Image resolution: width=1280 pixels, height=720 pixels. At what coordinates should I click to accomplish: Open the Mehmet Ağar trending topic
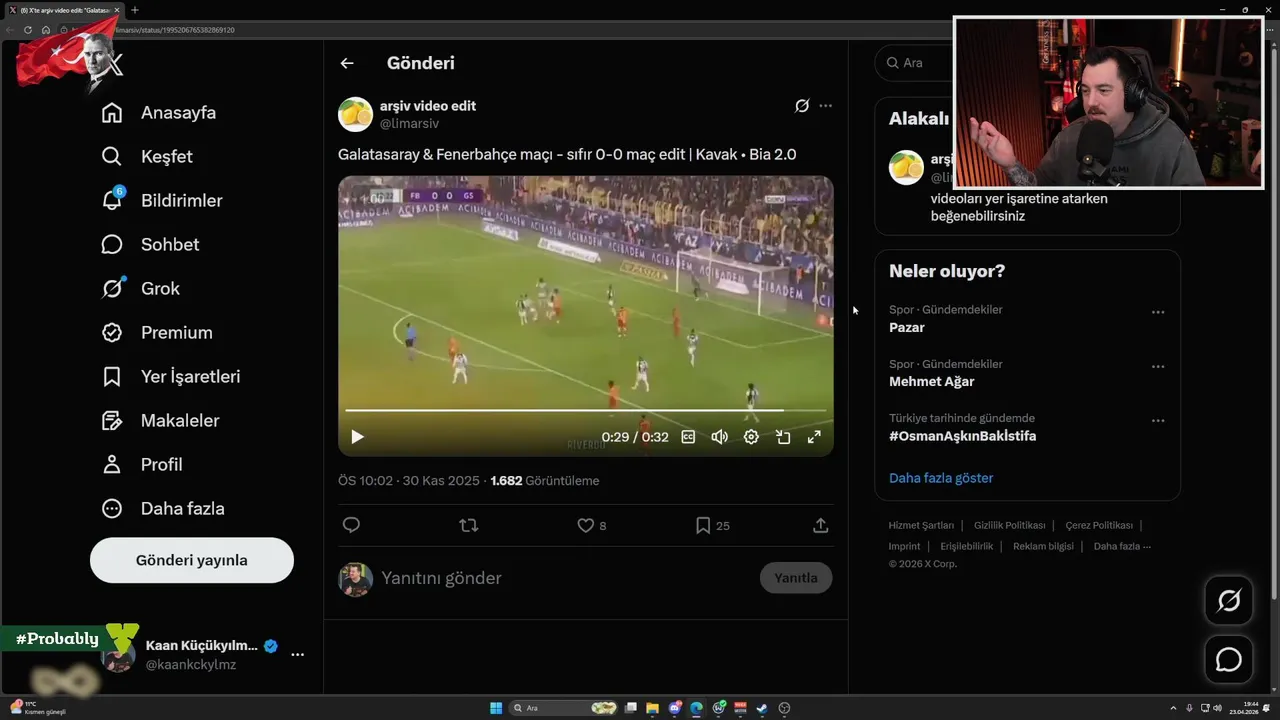pyautogui.click(x=932, y=381)
